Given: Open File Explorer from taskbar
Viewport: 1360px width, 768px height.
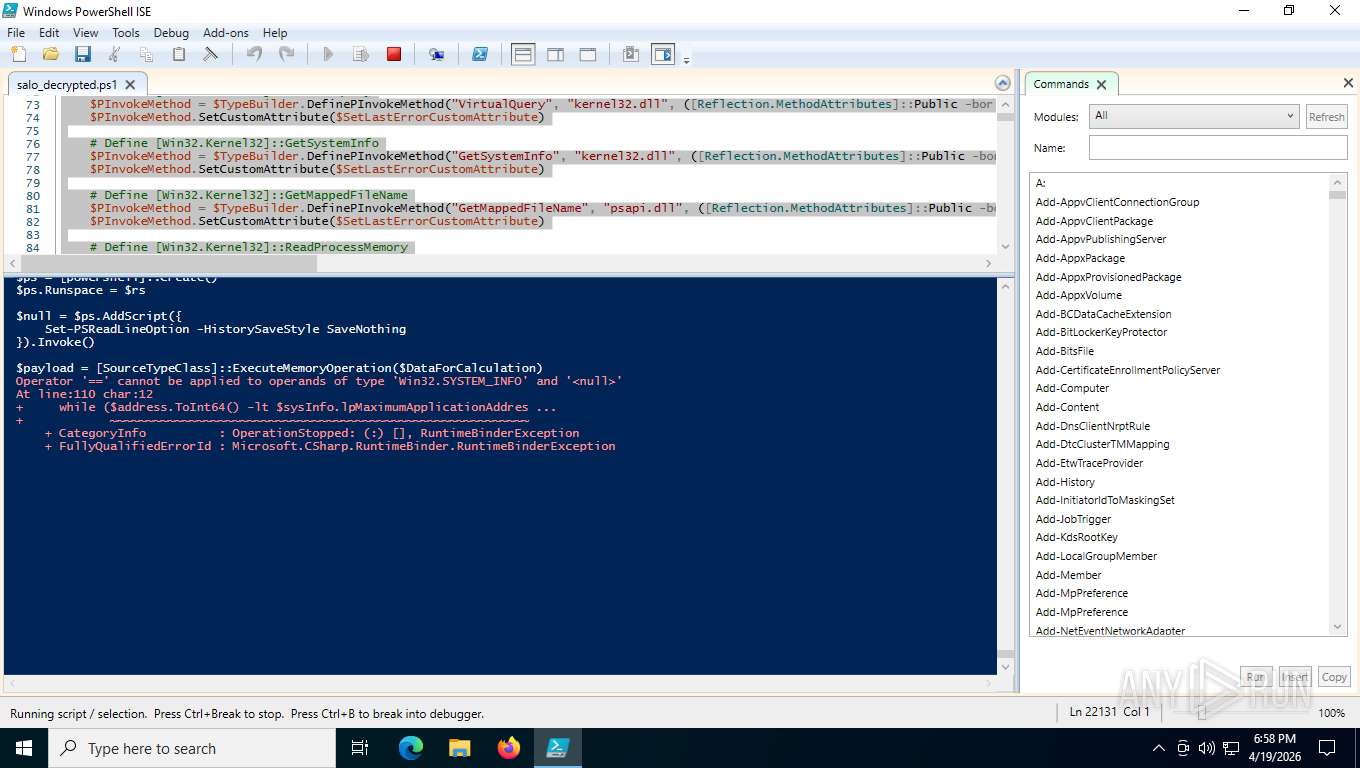Looking at the screenshot, I should point(459,748).
